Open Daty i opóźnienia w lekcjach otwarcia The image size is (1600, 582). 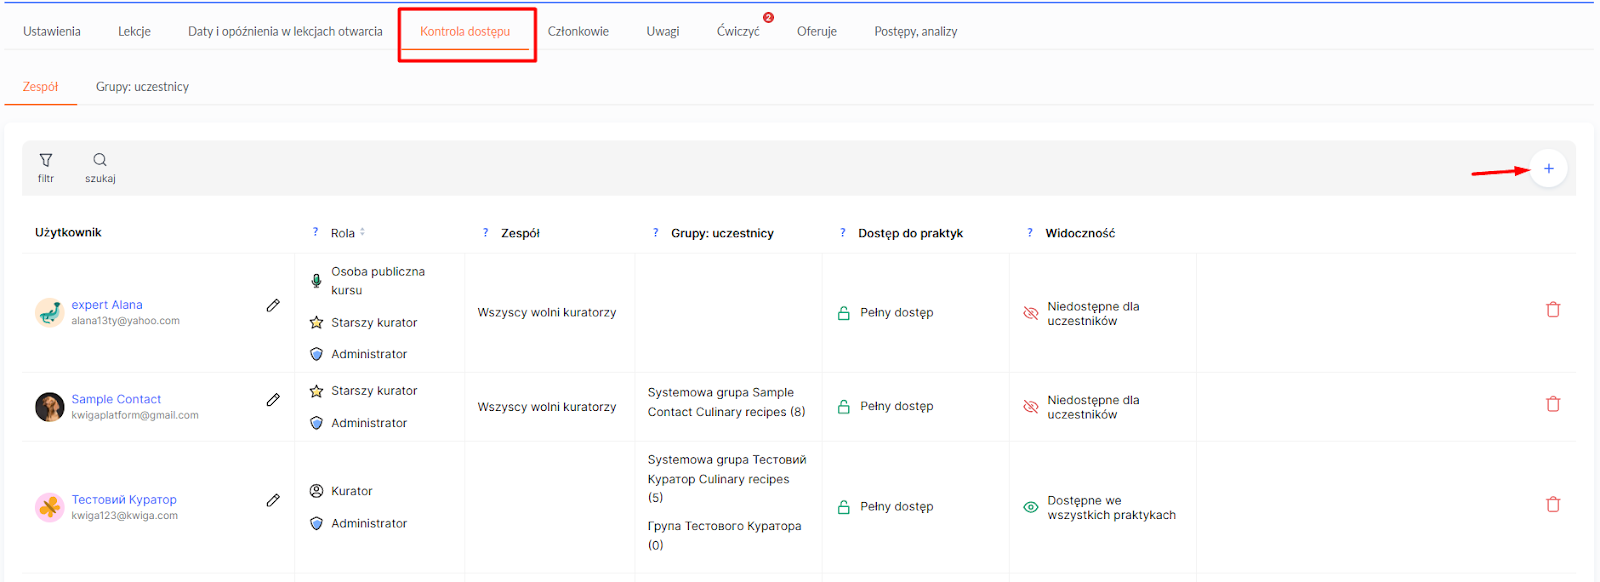pos(285,31)
